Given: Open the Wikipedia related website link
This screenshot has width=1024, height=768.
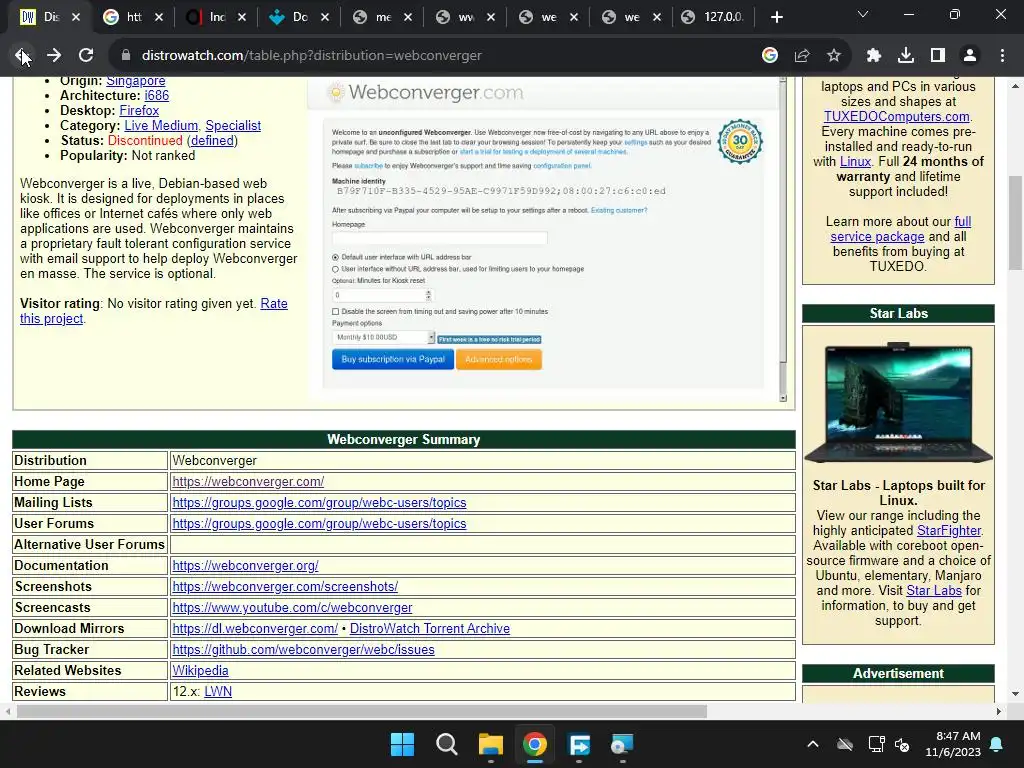Looking at the screenshot, I should click(x=200, y=671).
